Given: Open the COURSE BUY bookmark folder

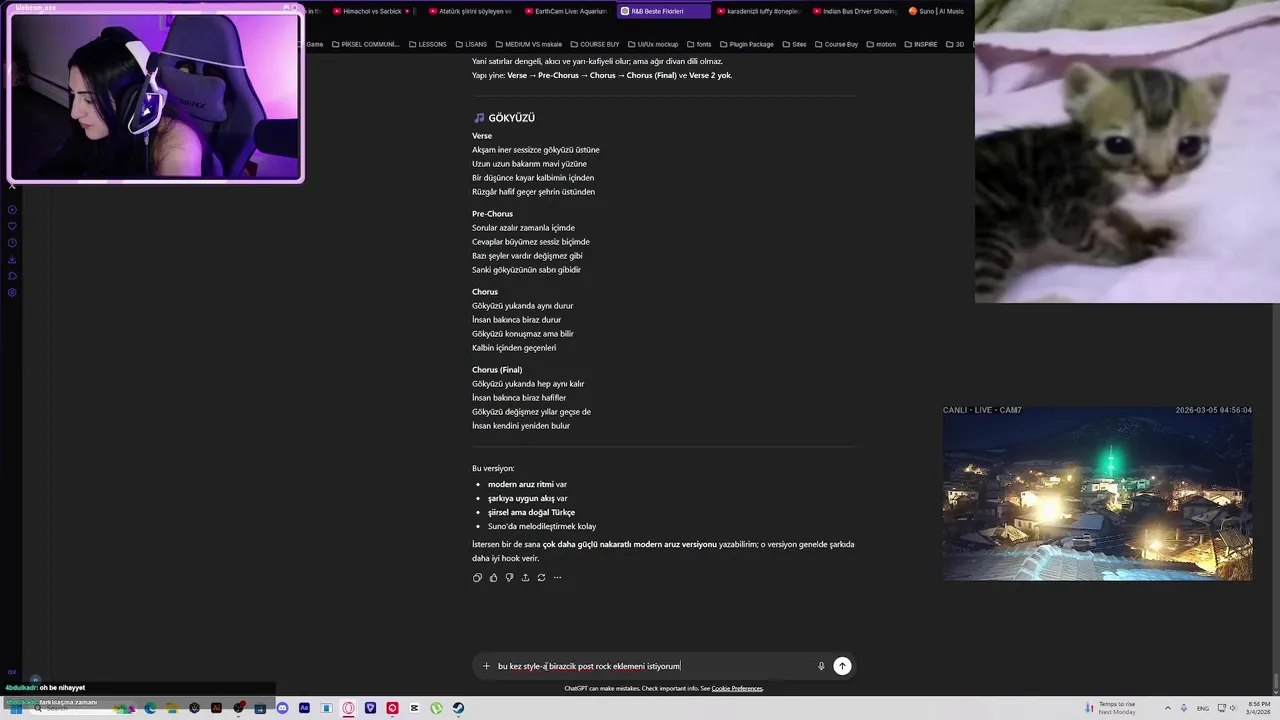Looking at the screenshot, I should (x=594, y=44).
